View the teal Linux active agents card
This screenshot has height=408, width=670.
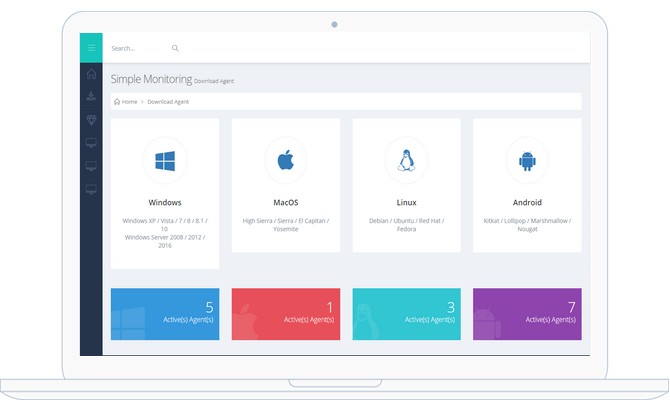[x=406, y=314]
